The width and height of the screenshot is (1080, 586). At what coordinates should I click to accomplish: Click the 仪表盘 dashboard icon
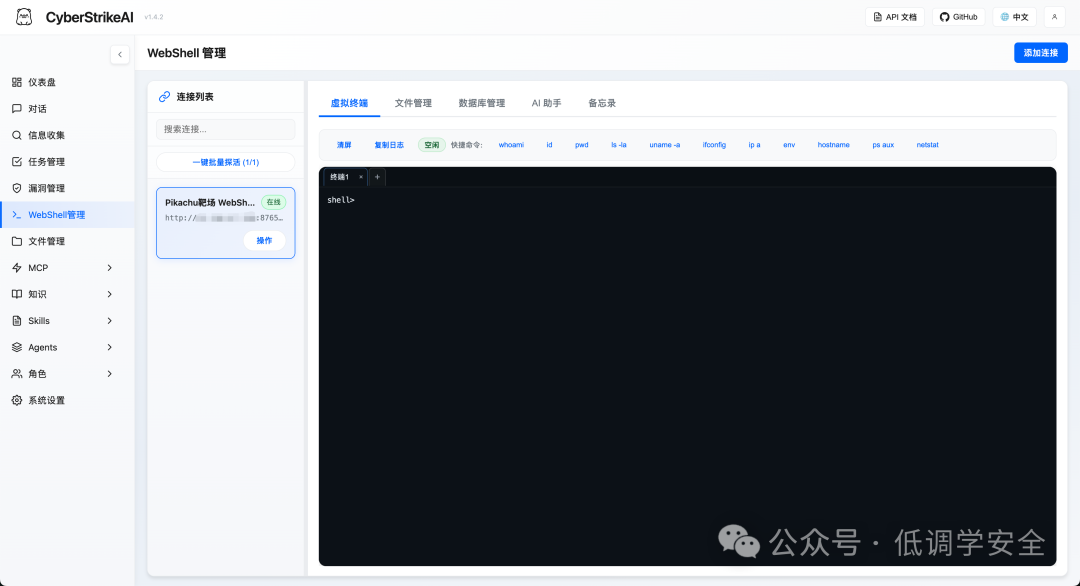[17, 82]
